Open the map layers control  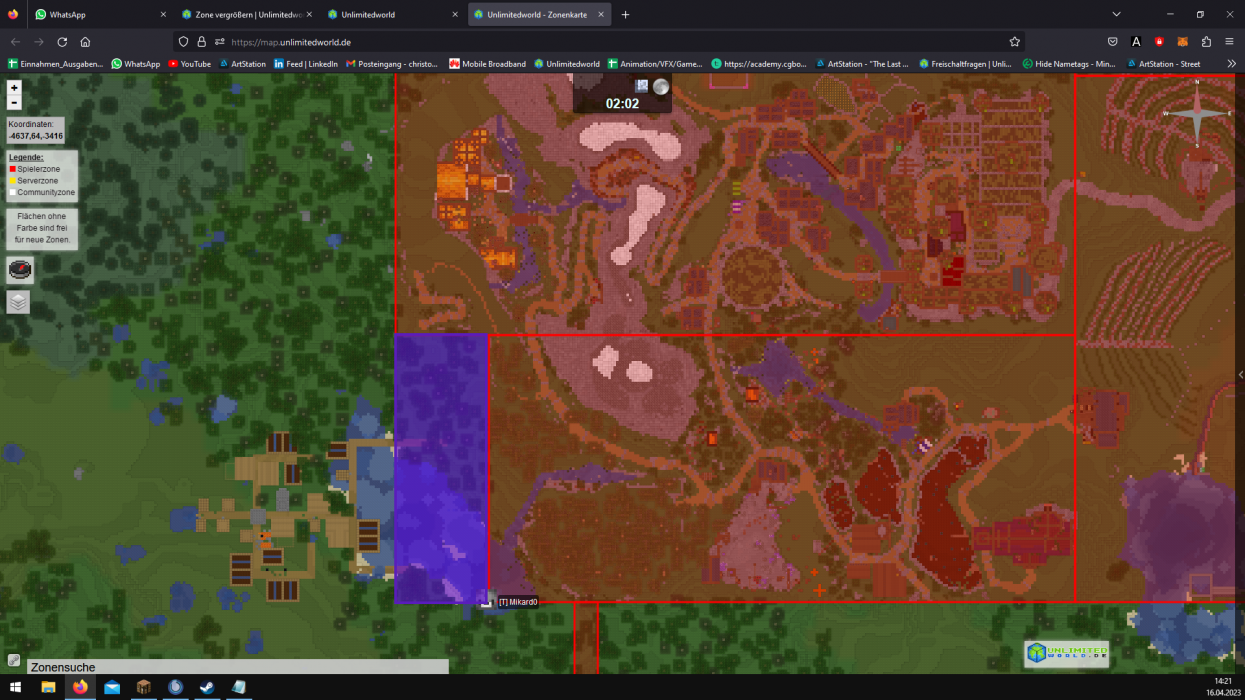[18, 302]
